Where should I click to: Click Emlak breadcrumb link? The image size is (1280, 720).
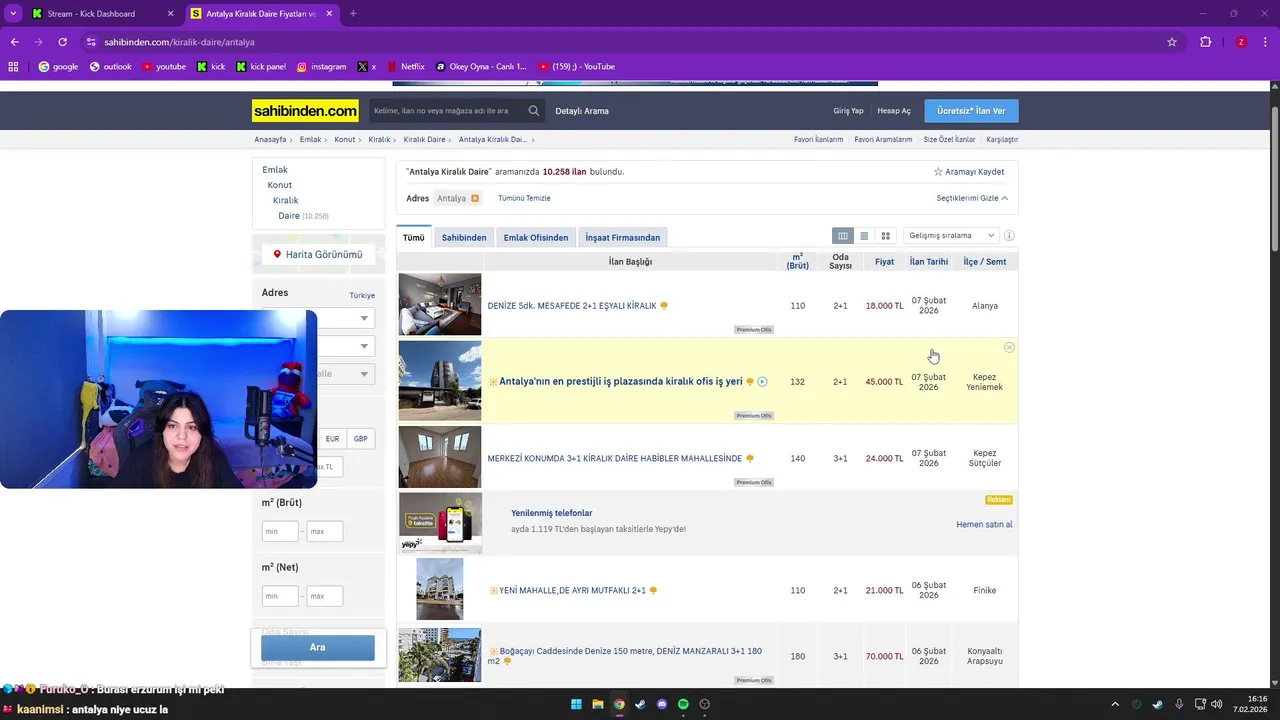tap(310, 140)
